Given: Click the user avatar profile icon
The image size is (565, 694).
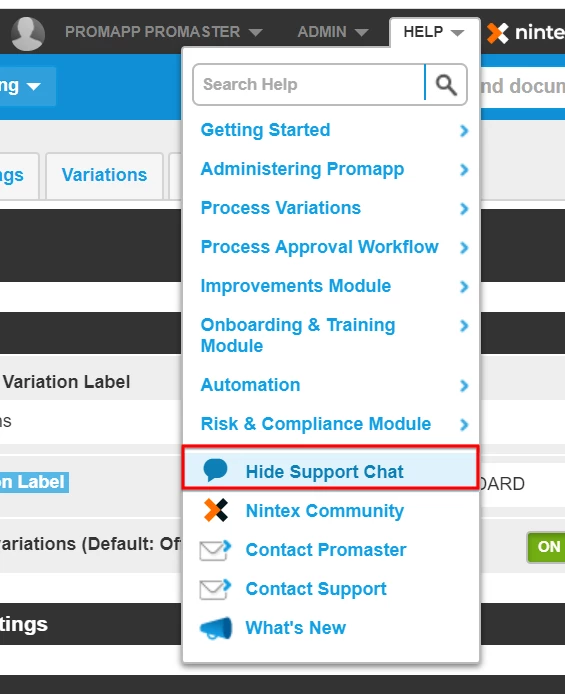Looking at the screenshot, I should [x=27, y=34].
